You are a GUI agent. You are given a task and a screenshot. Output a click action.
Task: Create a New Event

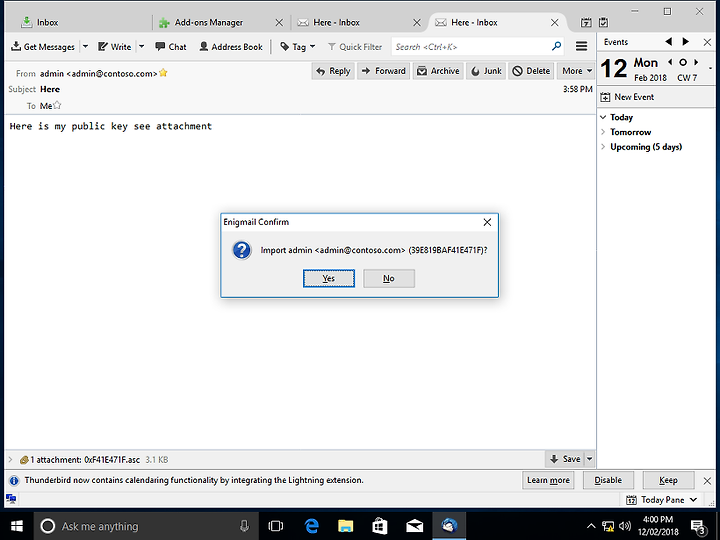(627, 97)
